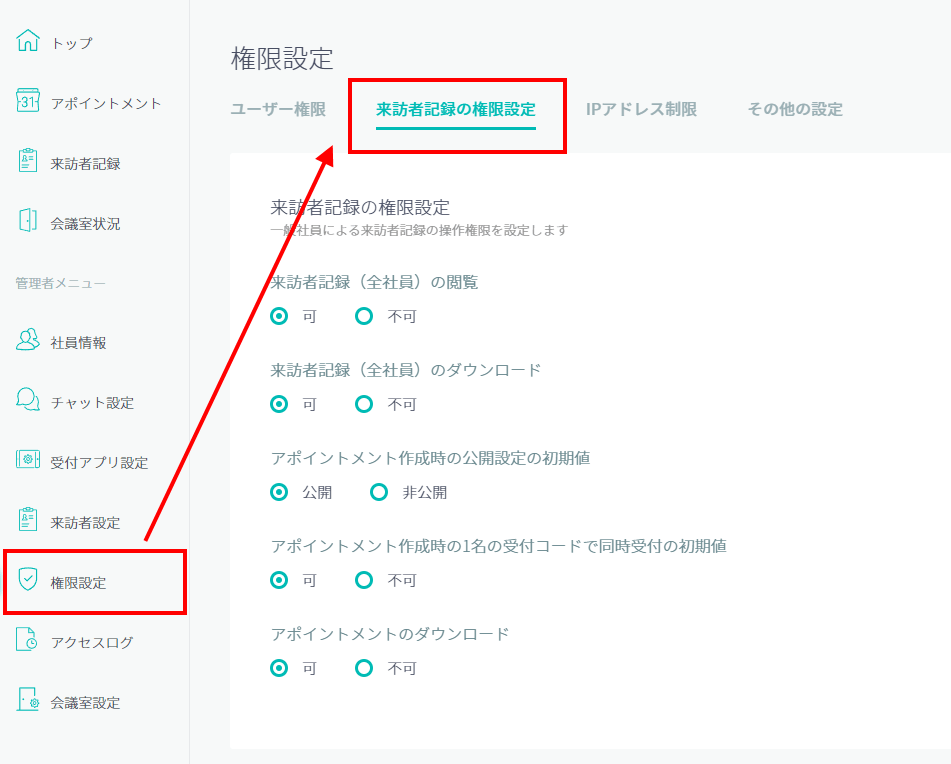Select 不可 for 同時受付の初期値

tap(364, 580)
